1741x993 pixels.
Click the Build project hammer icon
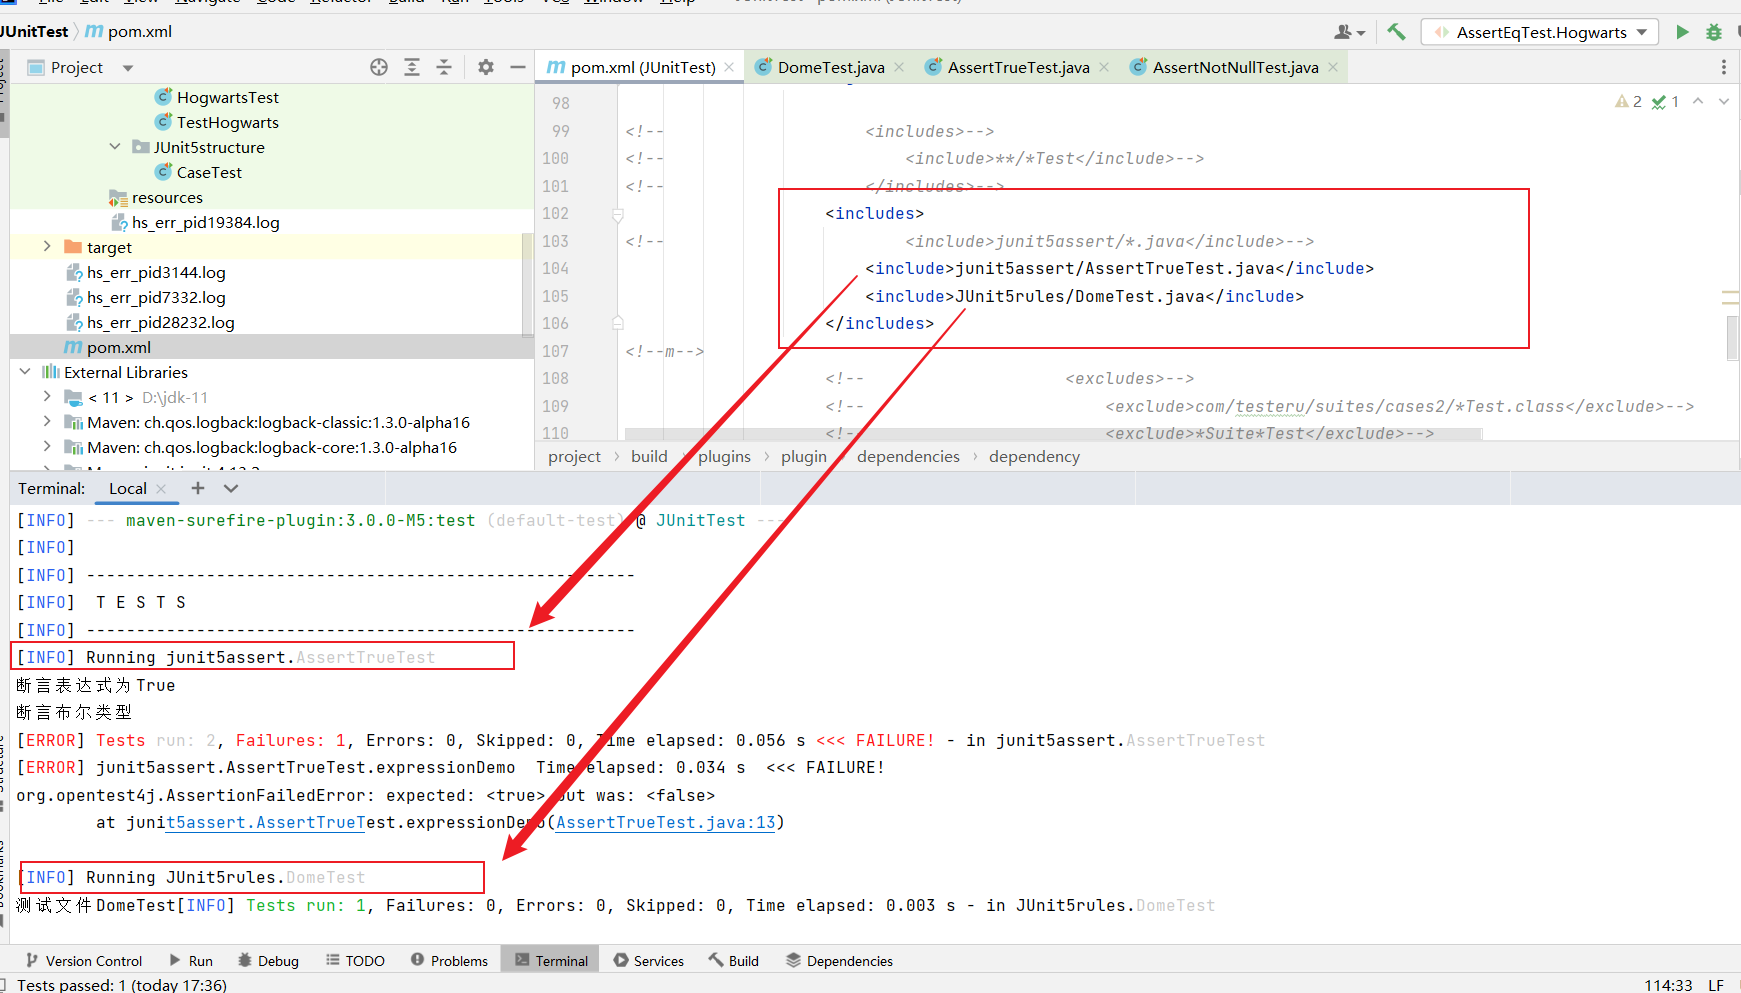[x=1396, y=32]
